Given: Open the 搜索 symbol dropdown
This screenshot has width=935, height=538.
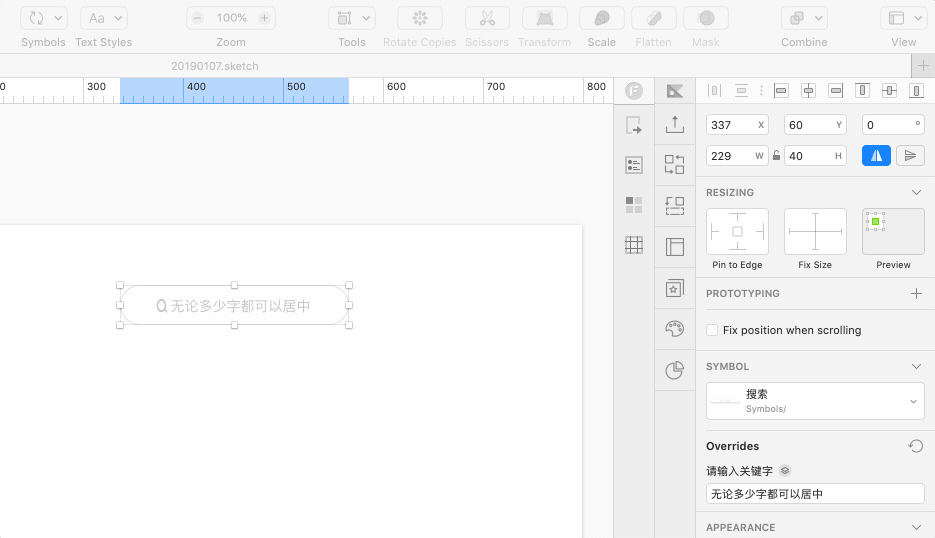Looking at the screenshot, I should click(815, 401).
